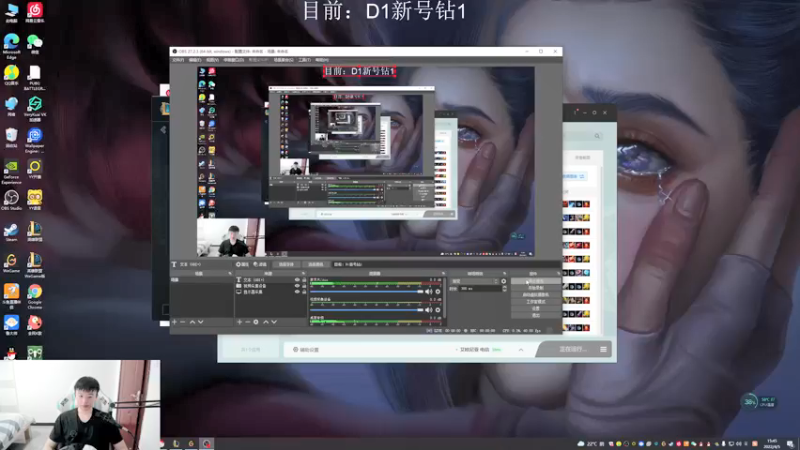Remove the selected scene with the minus icon
Viewport: 800px width, 450px height.
(183, 322)
